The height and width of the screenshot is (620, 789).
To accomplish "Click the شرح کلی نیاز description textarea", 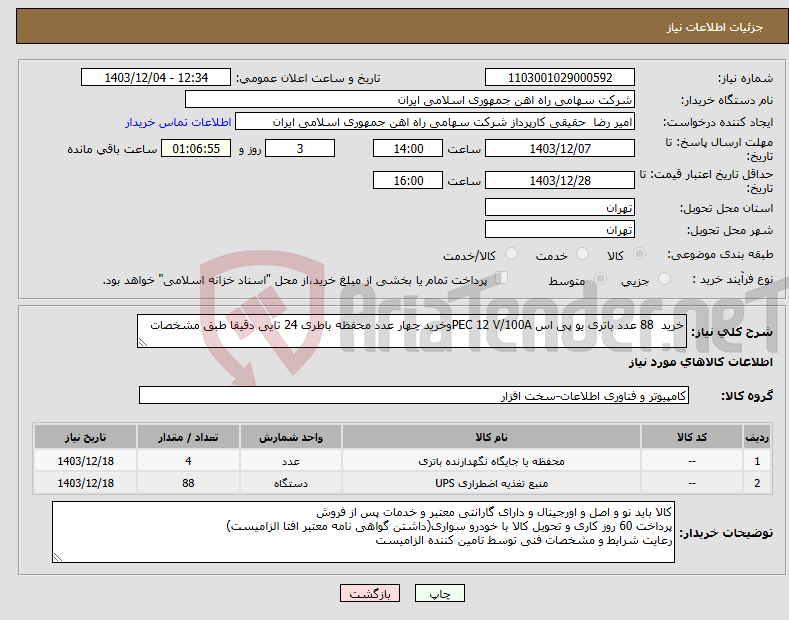I will [x=412, y=331].
